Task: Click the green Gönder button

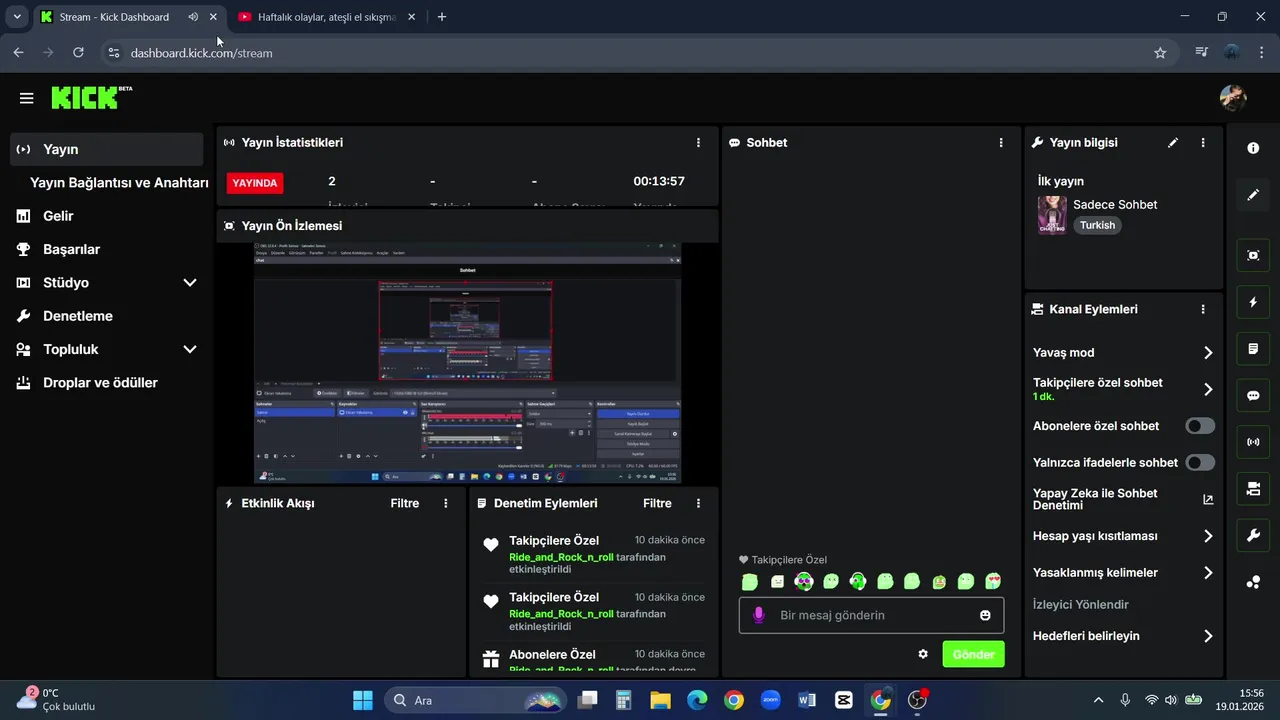Action: click(973, 655)
